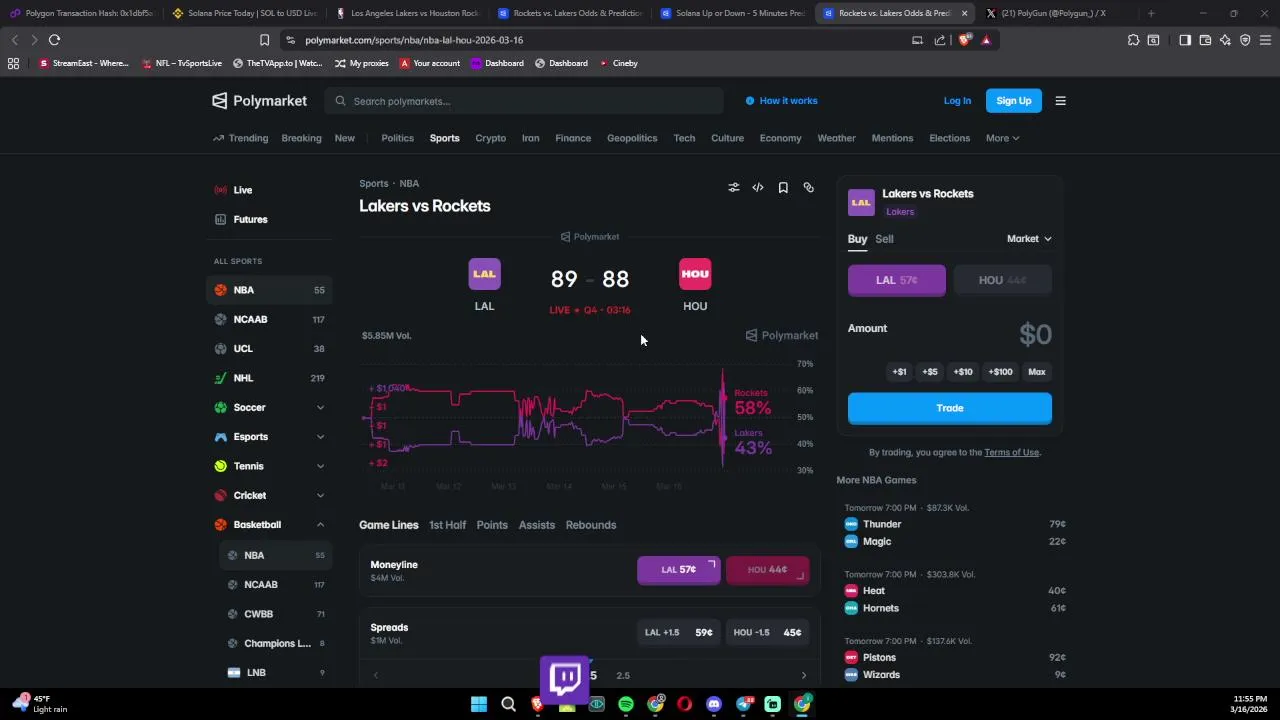This screenshot has height=720, width=1280.
Task: Select LAL 57¢ outcome in trade panel
Action: 897,280
